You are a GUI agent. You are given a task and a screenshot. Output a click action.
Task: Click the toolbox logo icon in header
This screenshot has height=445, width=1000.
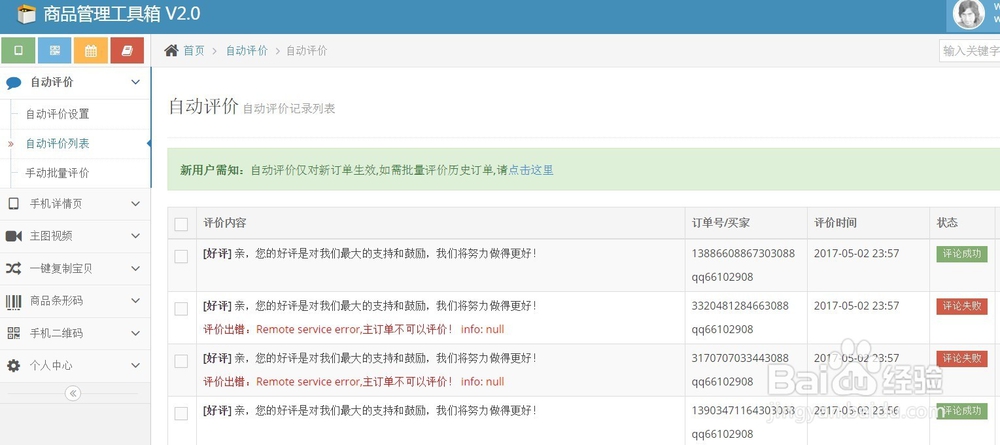pos(26,14)
